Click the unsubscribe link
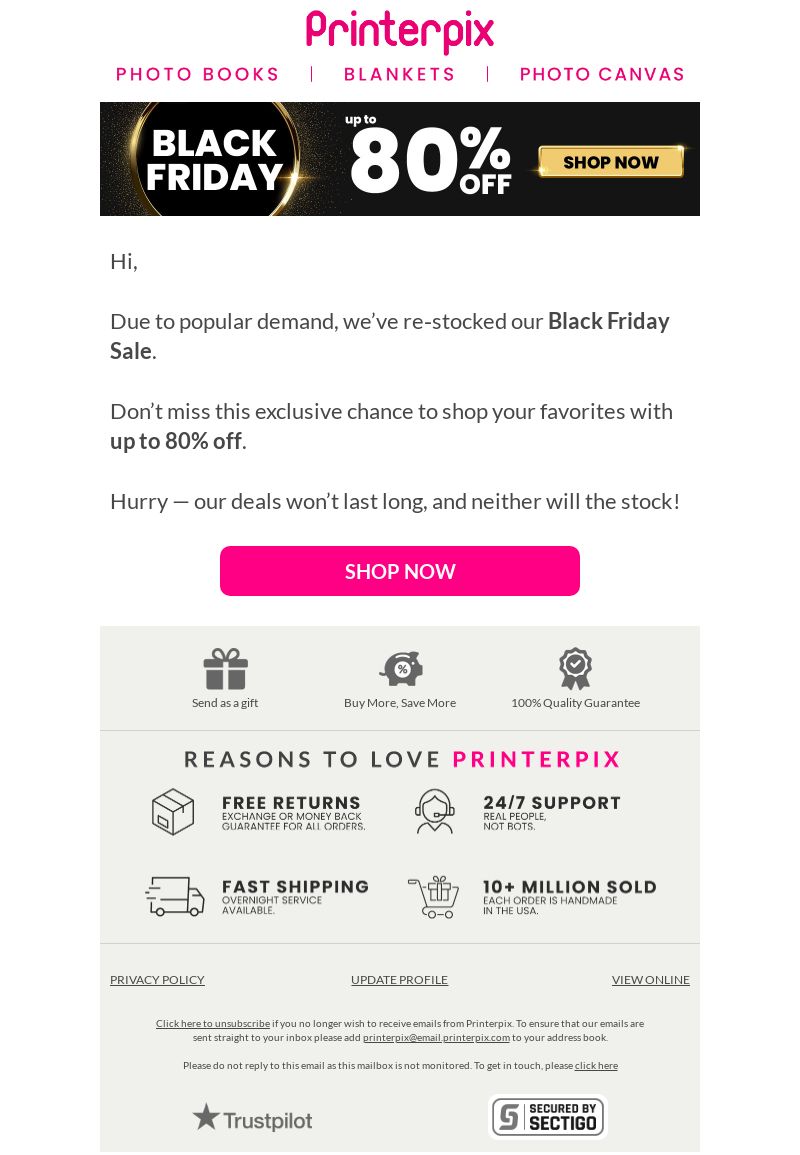The width and height of the screenshot is (800, 1155). pos(213,1023)
